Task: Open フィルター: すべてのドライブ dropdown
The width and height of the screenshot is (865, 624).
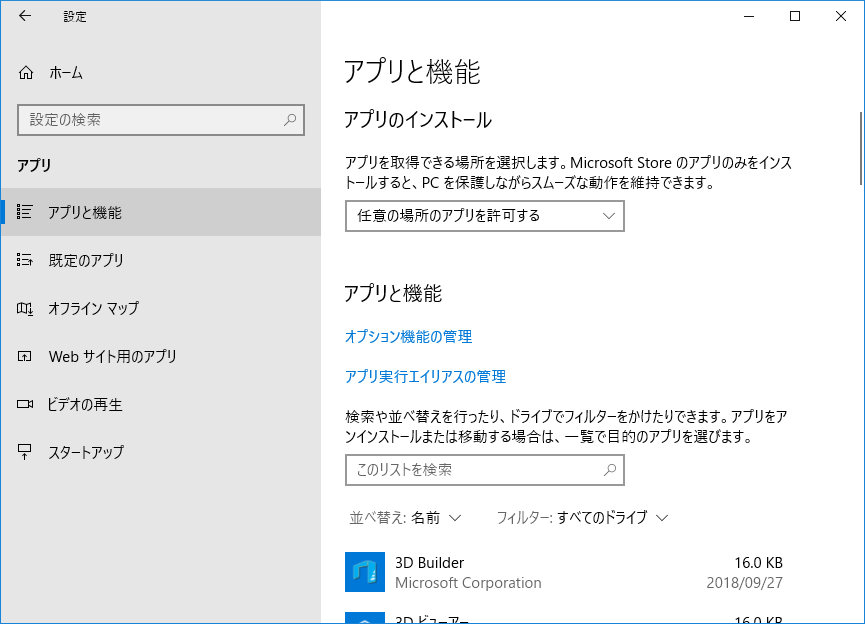Action: click(583, 518)
